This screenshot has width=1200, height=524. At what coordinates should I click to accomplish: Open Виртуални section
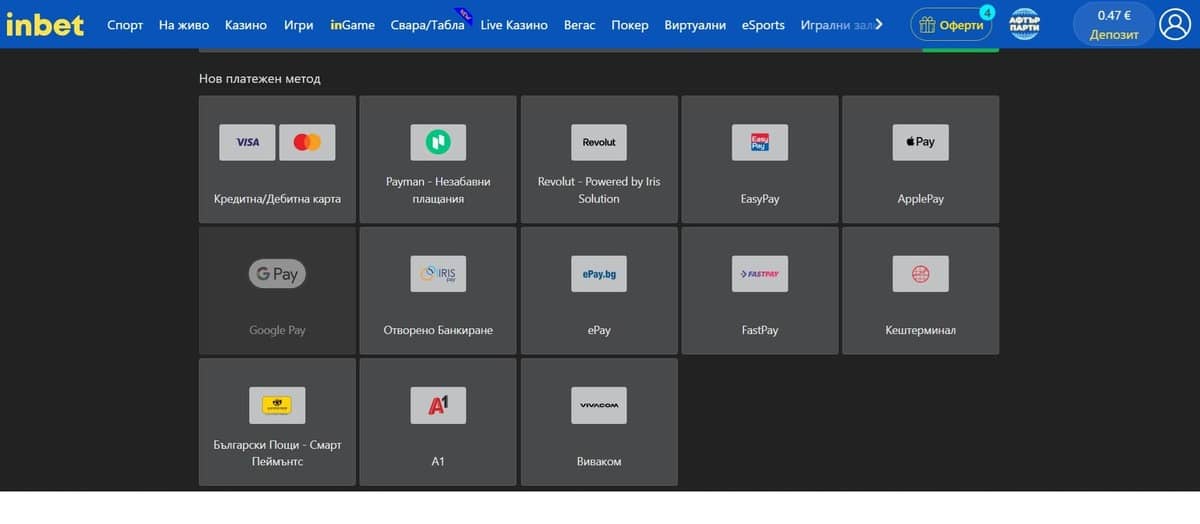695,25
